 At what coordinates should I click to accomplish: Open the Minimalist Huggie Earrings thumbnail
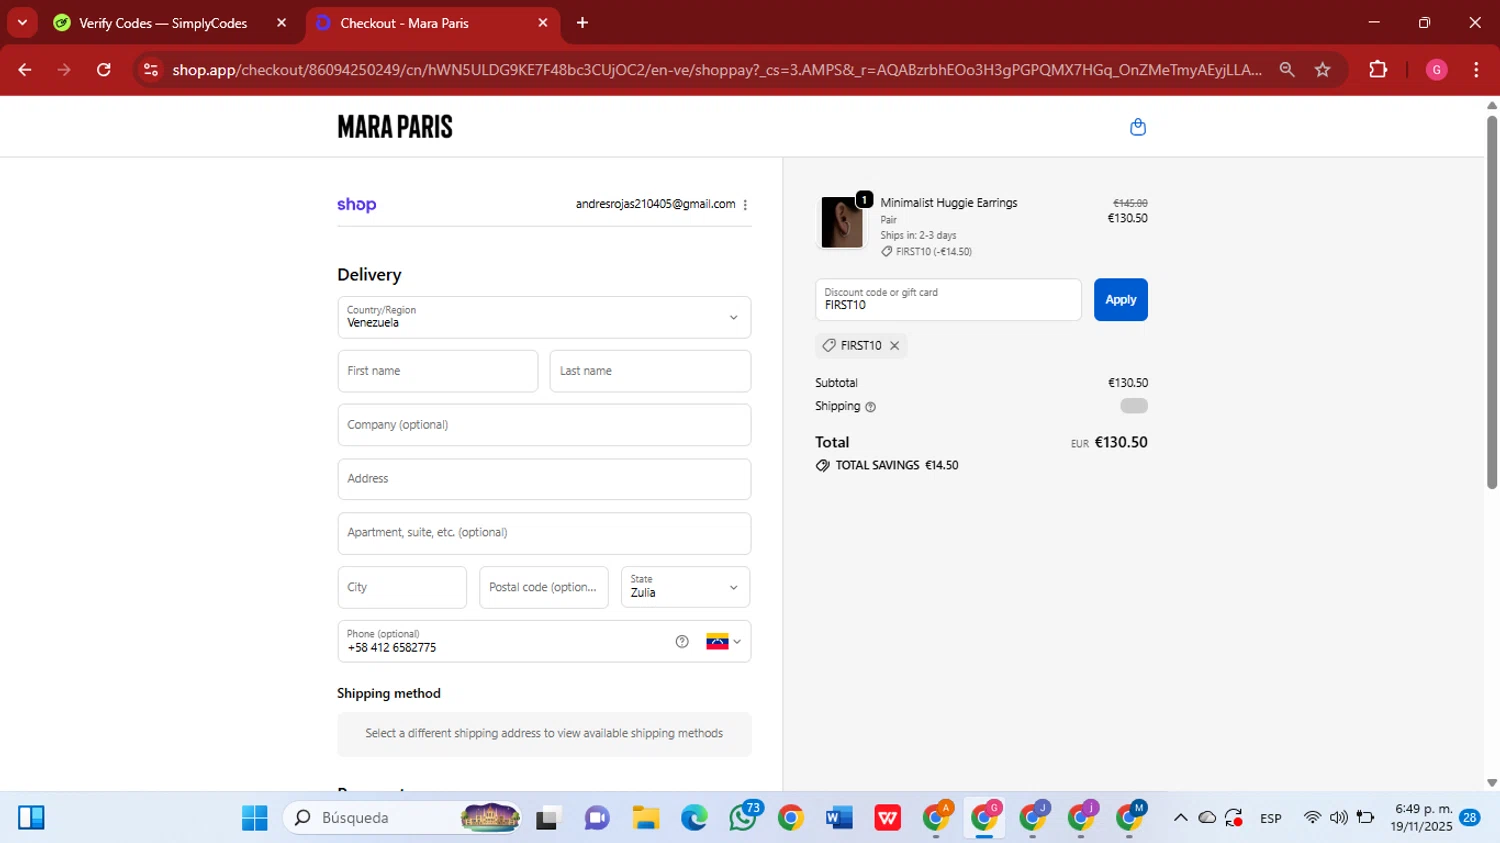tap(842, 222)
